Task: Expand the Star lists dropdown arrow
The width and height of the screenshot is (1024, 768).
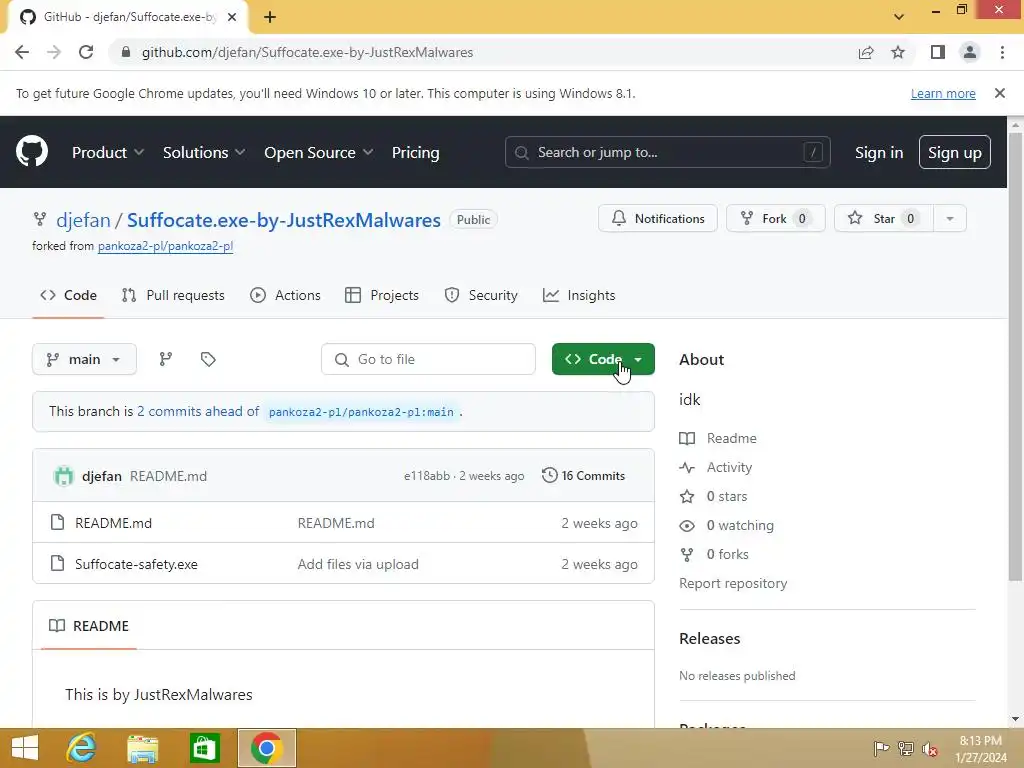Action: (950, 219)
